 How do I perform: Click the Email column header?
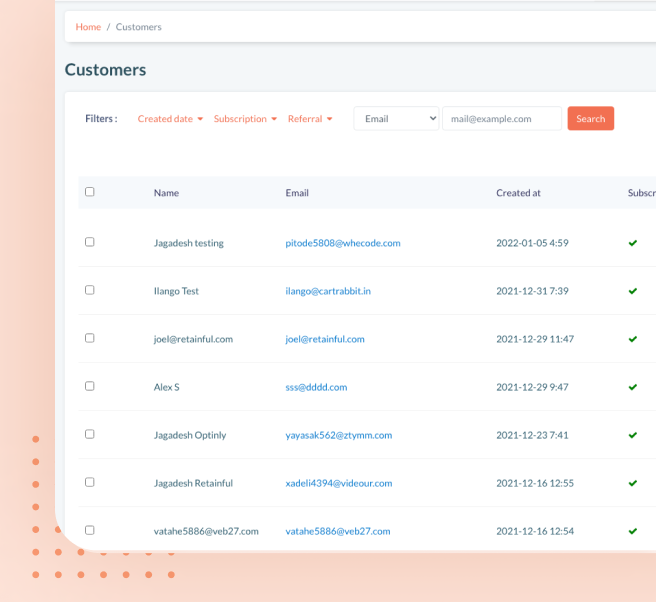tap(297, 193)
